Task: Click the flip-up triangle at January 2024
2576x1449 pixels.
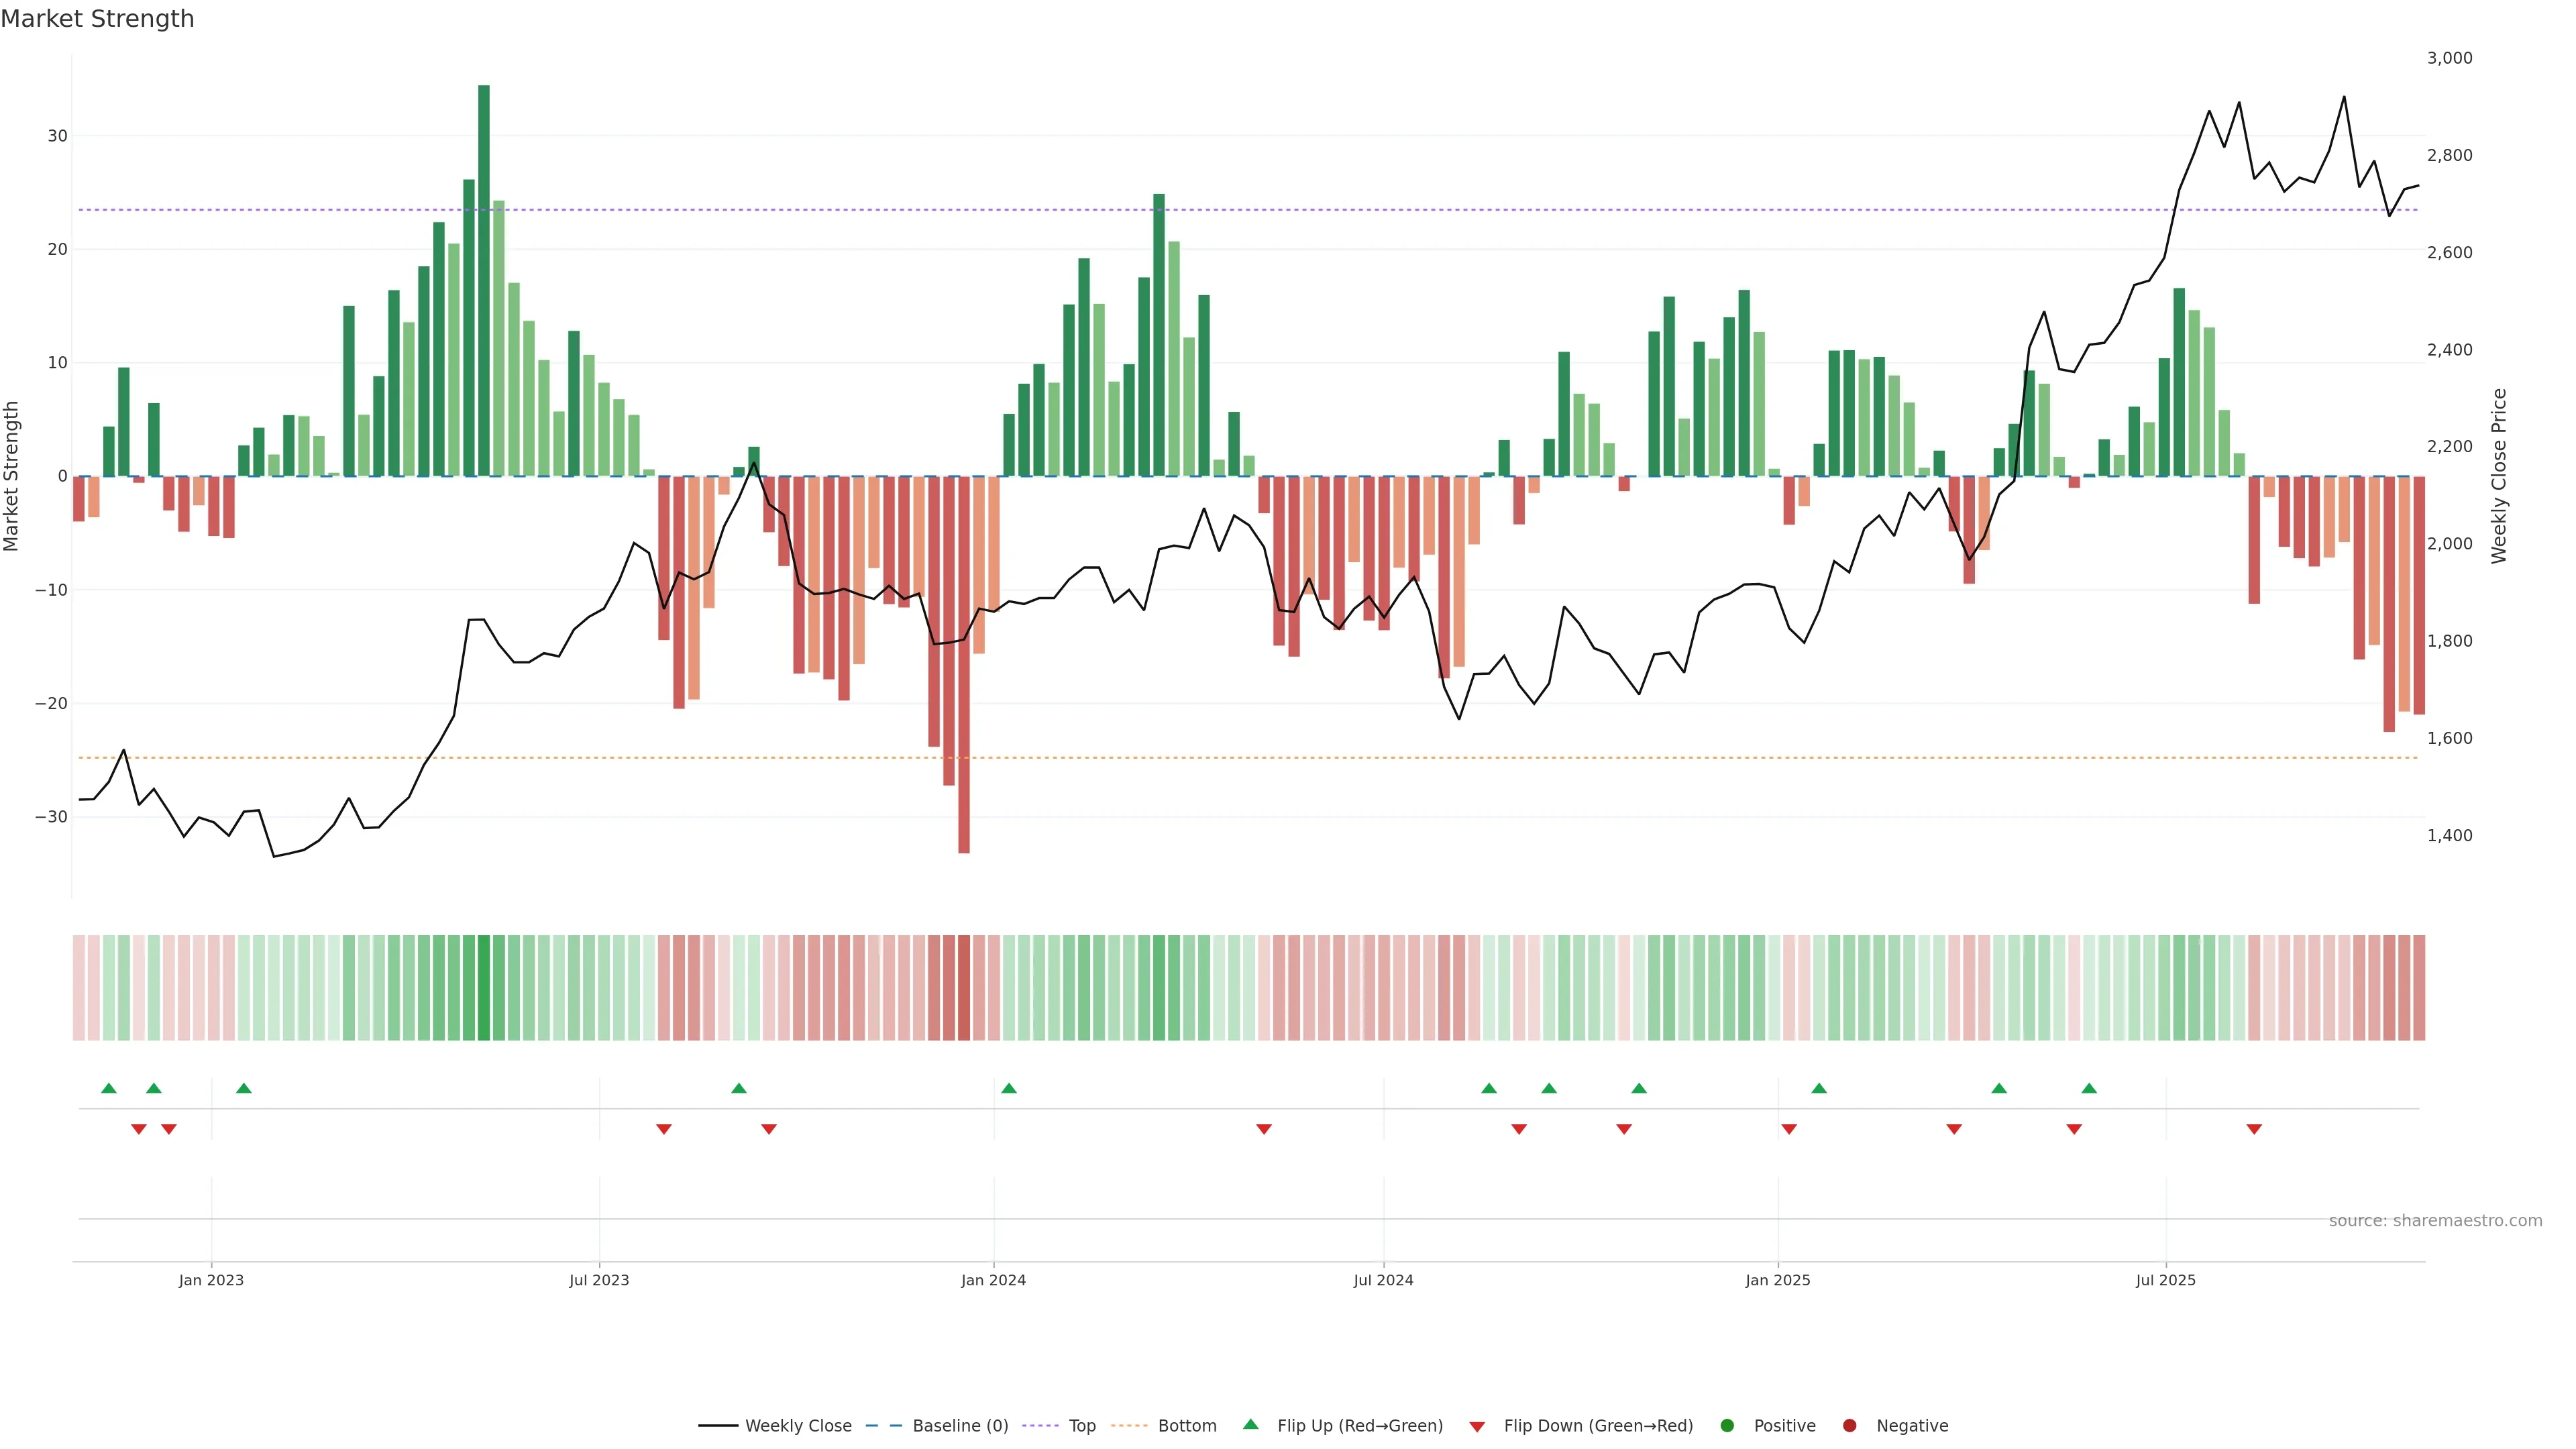Action: coord(1008,1088)
